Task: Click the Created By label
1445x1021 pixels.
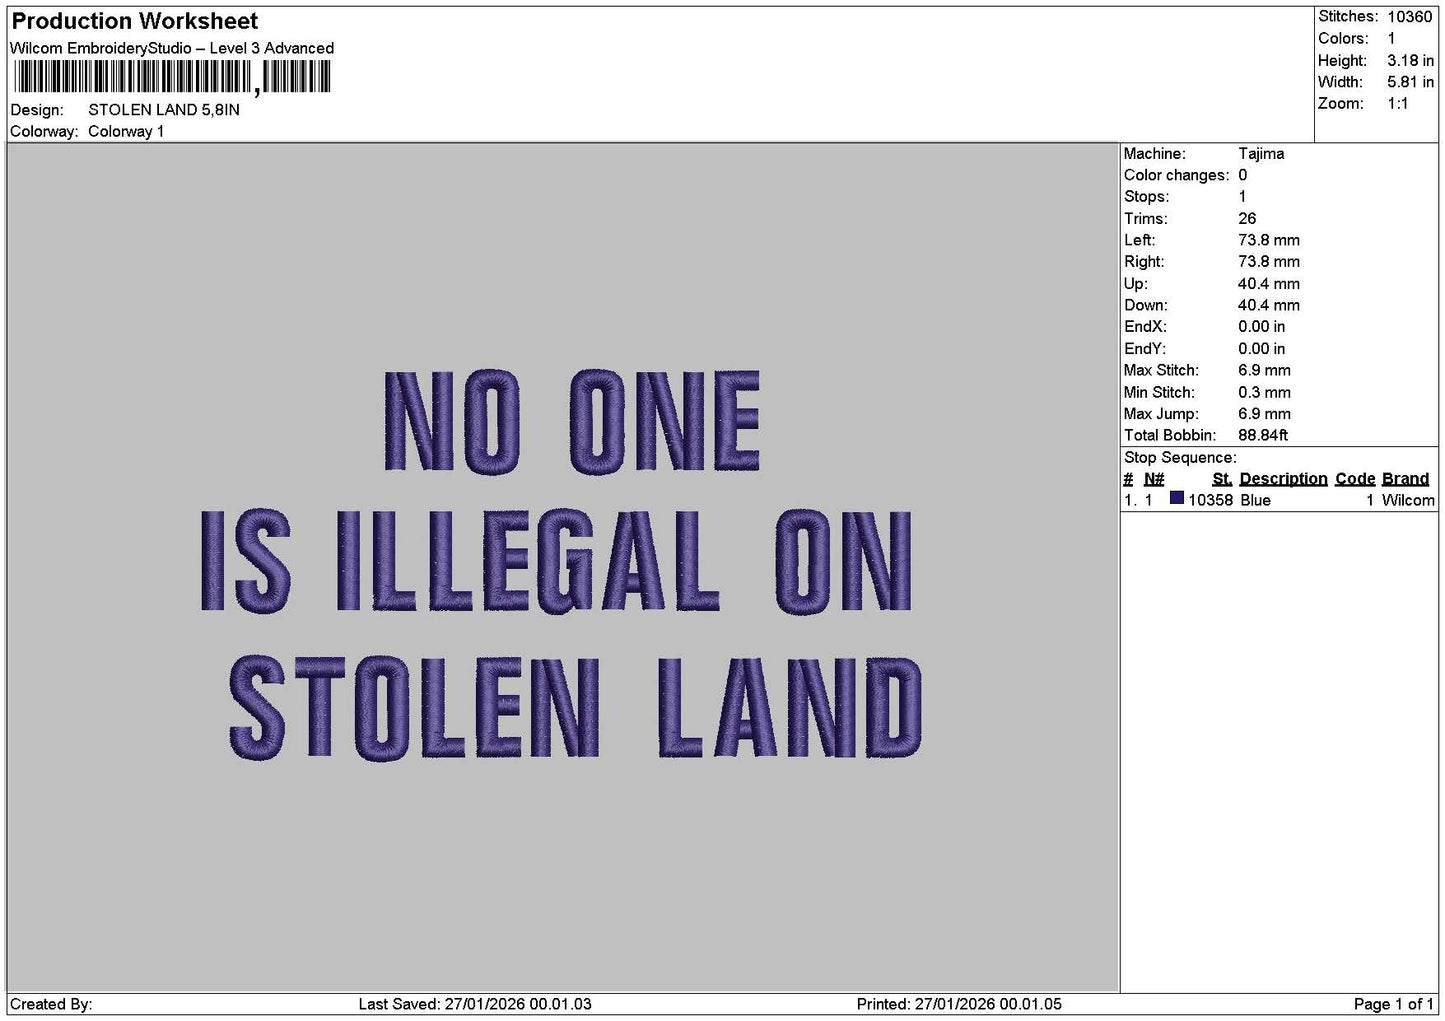Action: (51, 1004)
